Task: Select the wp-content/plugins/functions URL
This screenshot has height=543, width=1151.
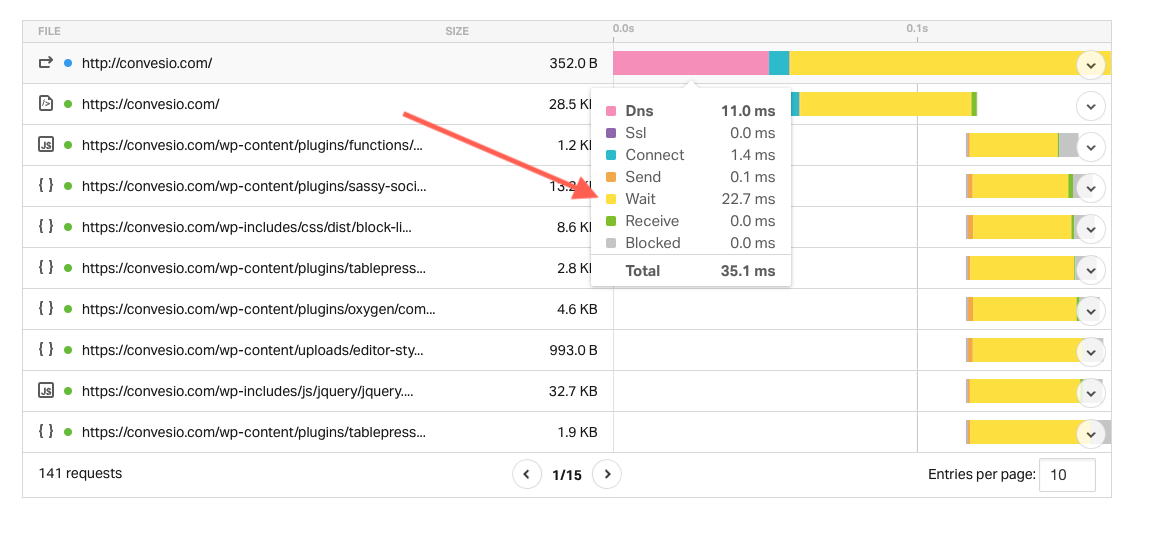Action: point(253,145)
